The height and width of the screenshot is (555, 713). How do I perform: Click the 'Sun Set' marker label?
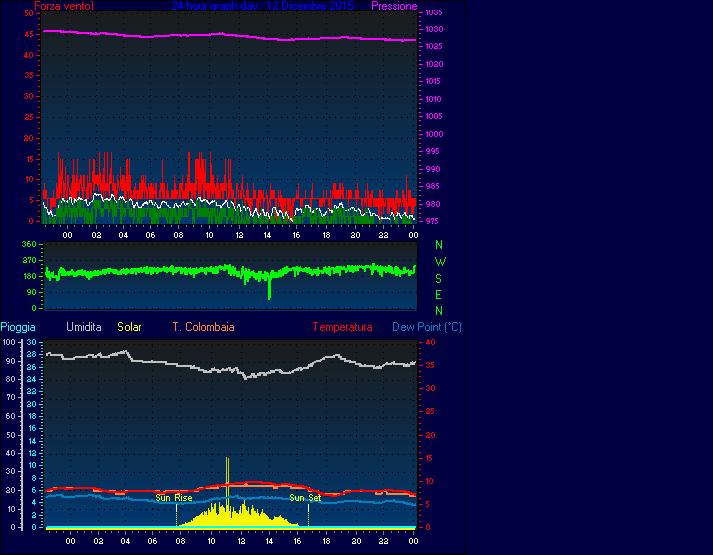305,498
